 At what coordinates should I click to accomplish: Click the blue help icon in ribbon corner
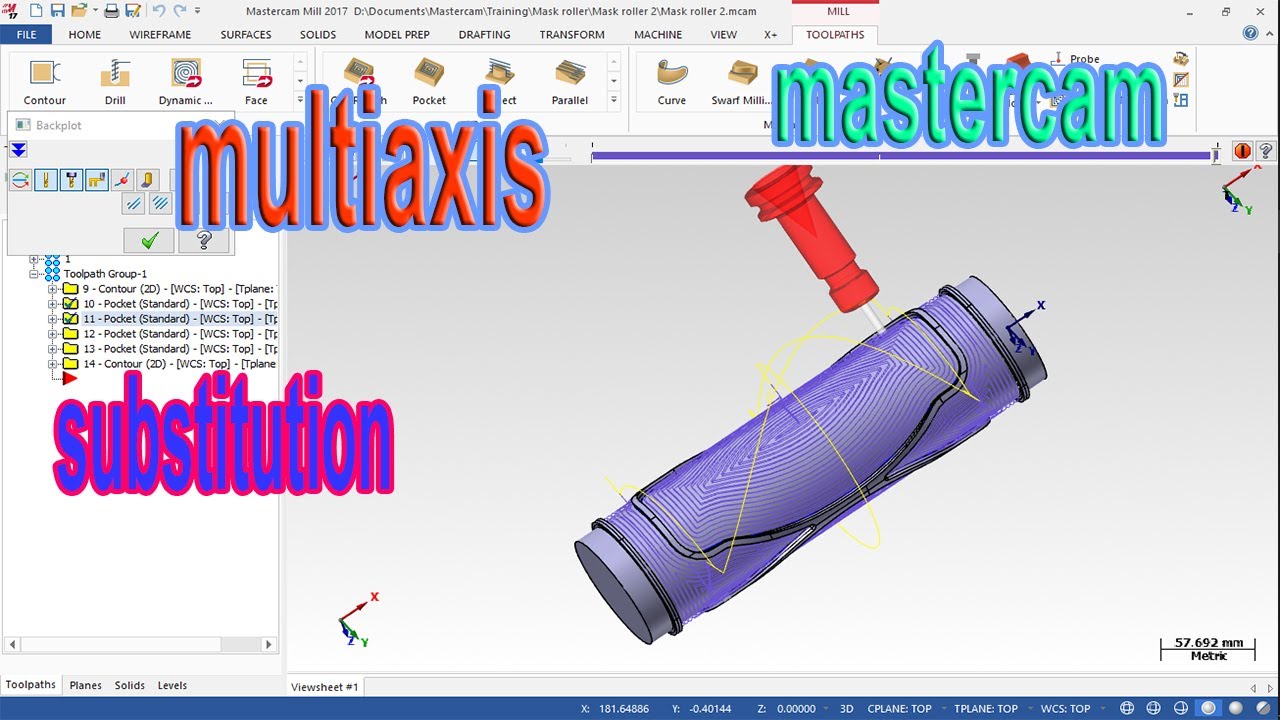tap(1250, 33)
